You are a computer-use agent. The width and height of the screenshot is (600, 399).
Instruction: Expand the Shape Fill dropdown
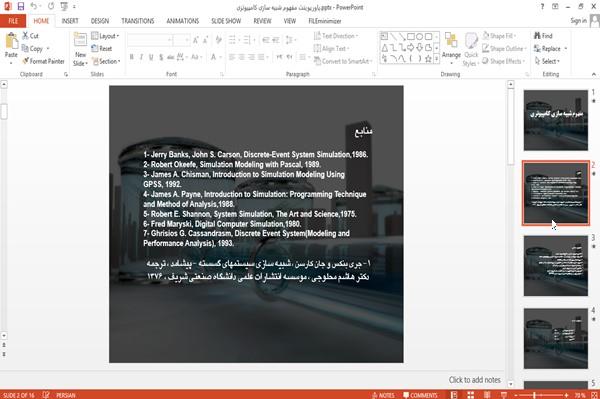[499, 36]
